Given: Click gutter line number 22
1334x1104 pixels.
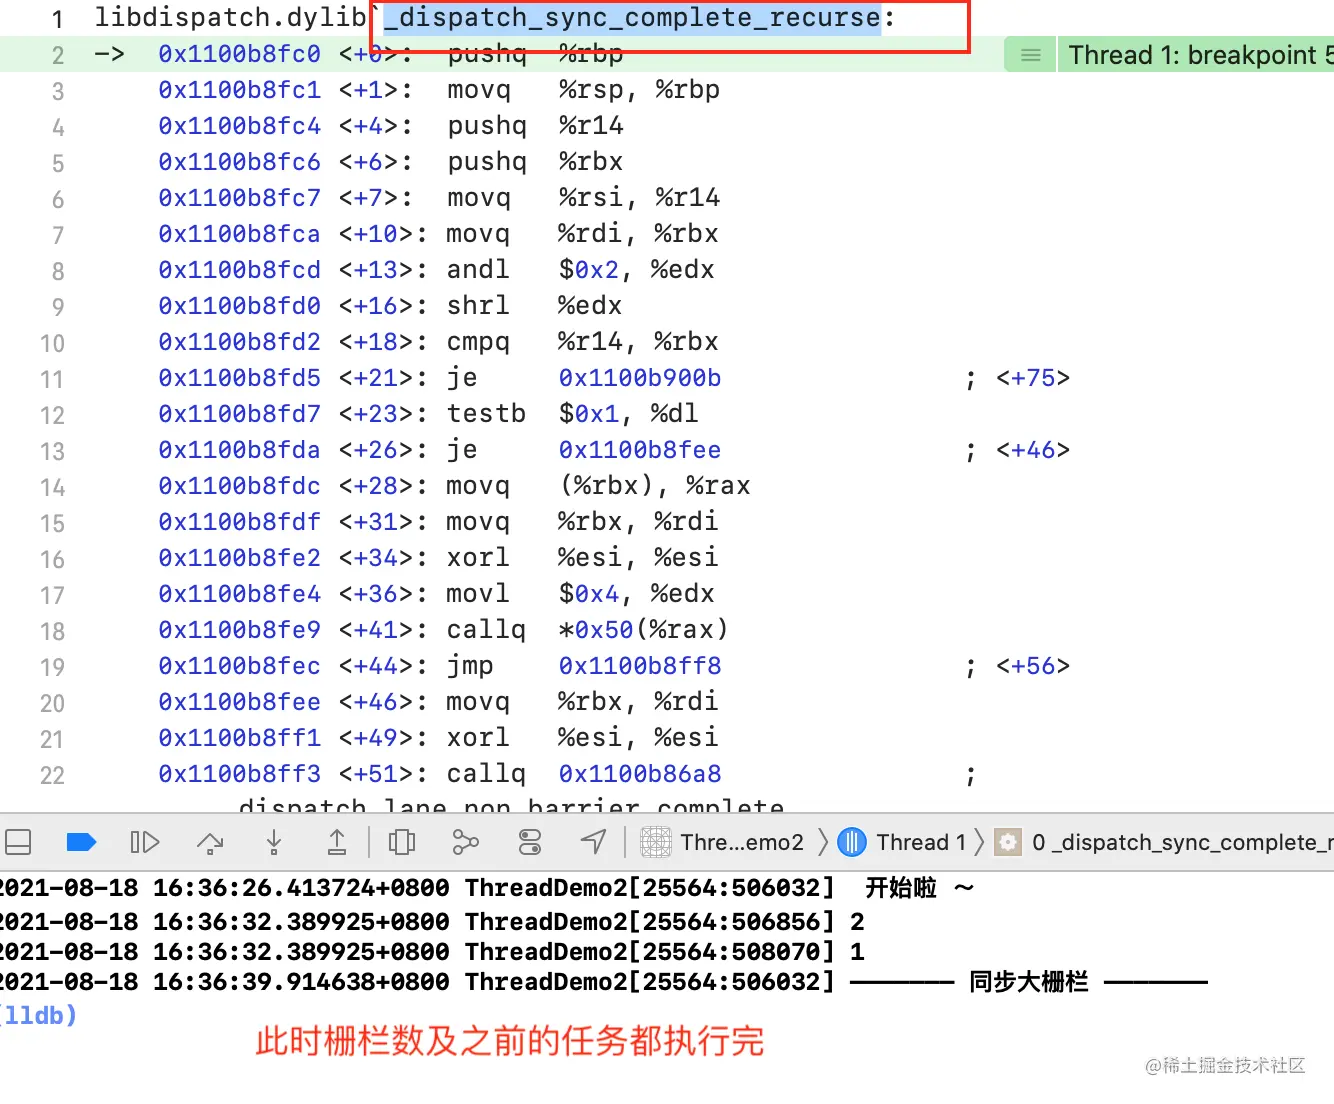Looking at the screenshot, I should [x=52, y=775].
